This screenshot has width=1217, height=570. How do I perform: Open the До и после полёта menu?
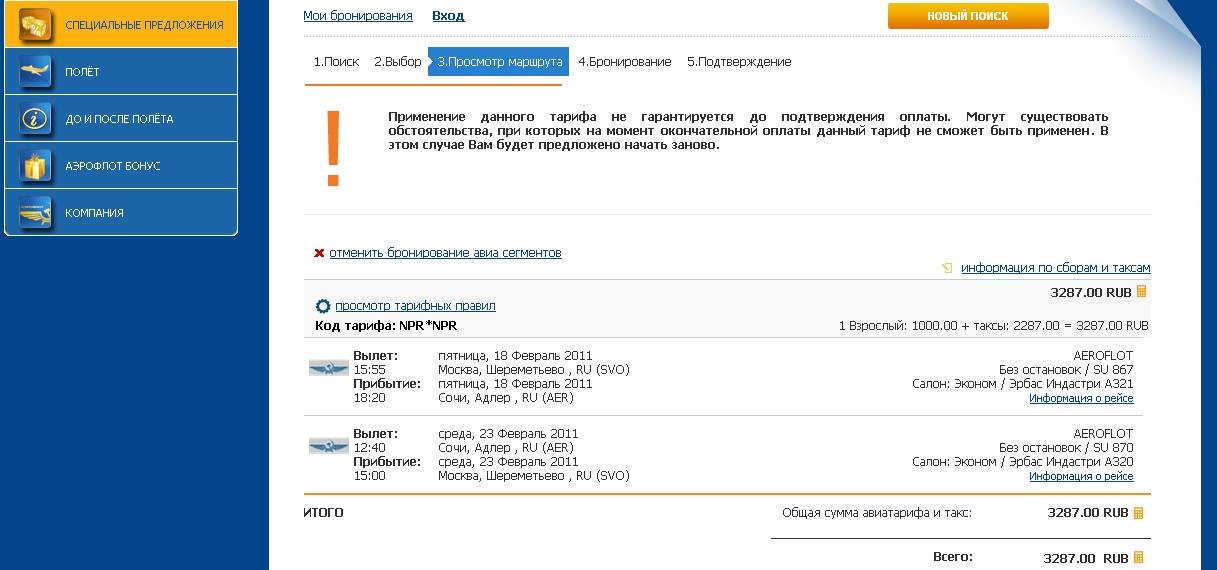(x=121, y=118)
